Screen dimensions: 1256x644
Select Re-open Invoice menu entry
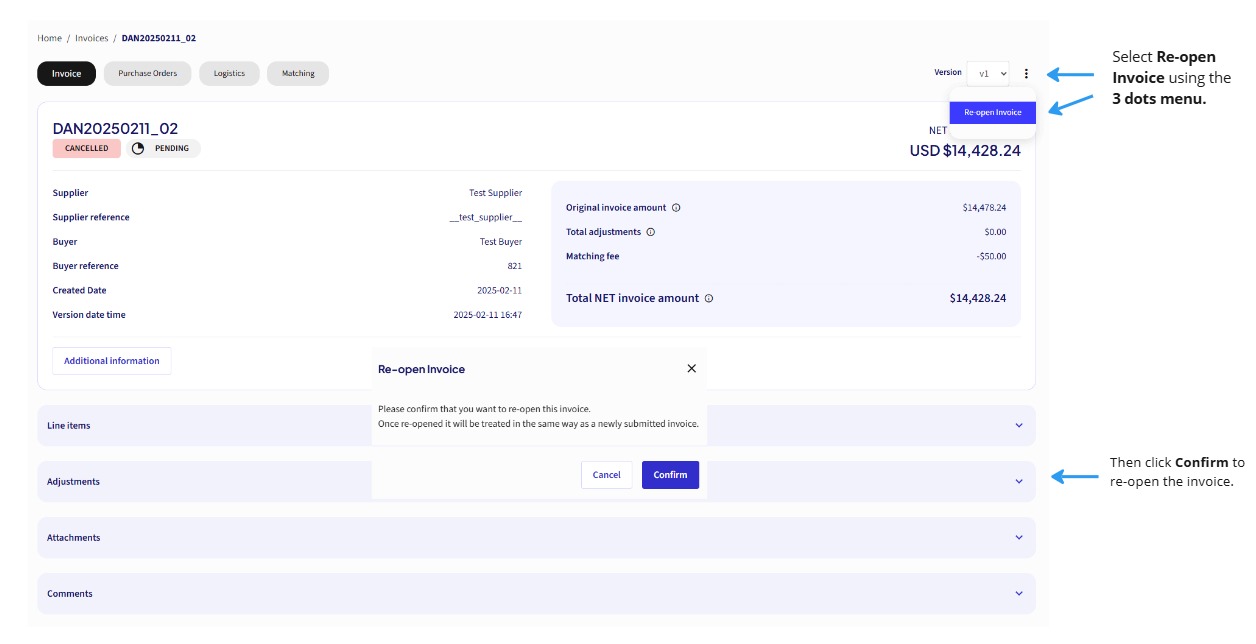tap(993, 113)
